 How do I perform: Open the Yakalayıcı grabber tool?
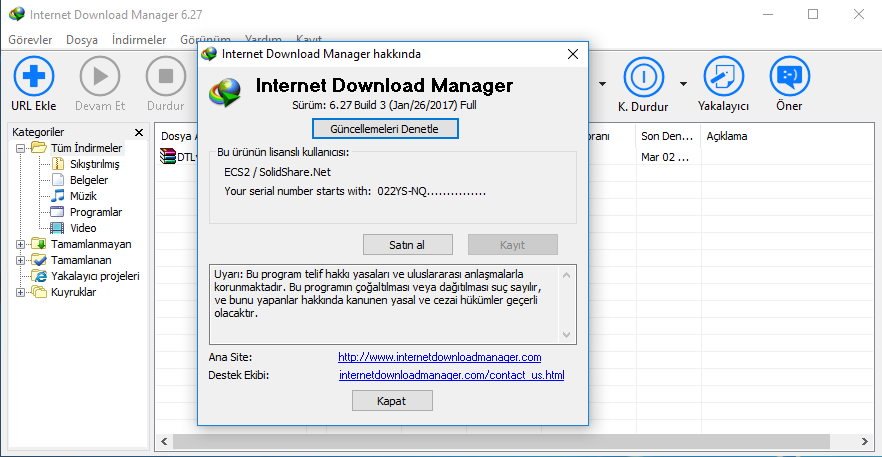point(724,76)
